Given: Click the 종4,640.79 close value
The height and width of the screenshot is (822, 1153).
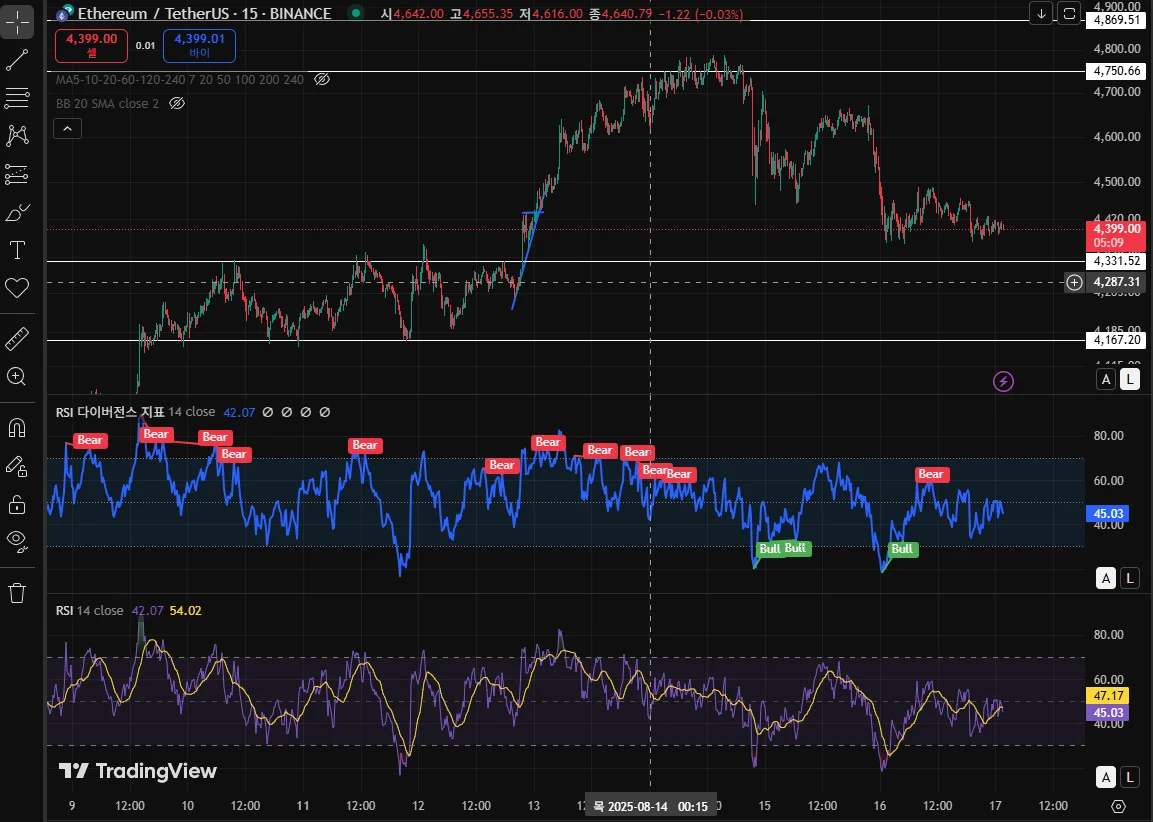Looking at the screenshot, I should pyautogui.click(x=621, y=14).
